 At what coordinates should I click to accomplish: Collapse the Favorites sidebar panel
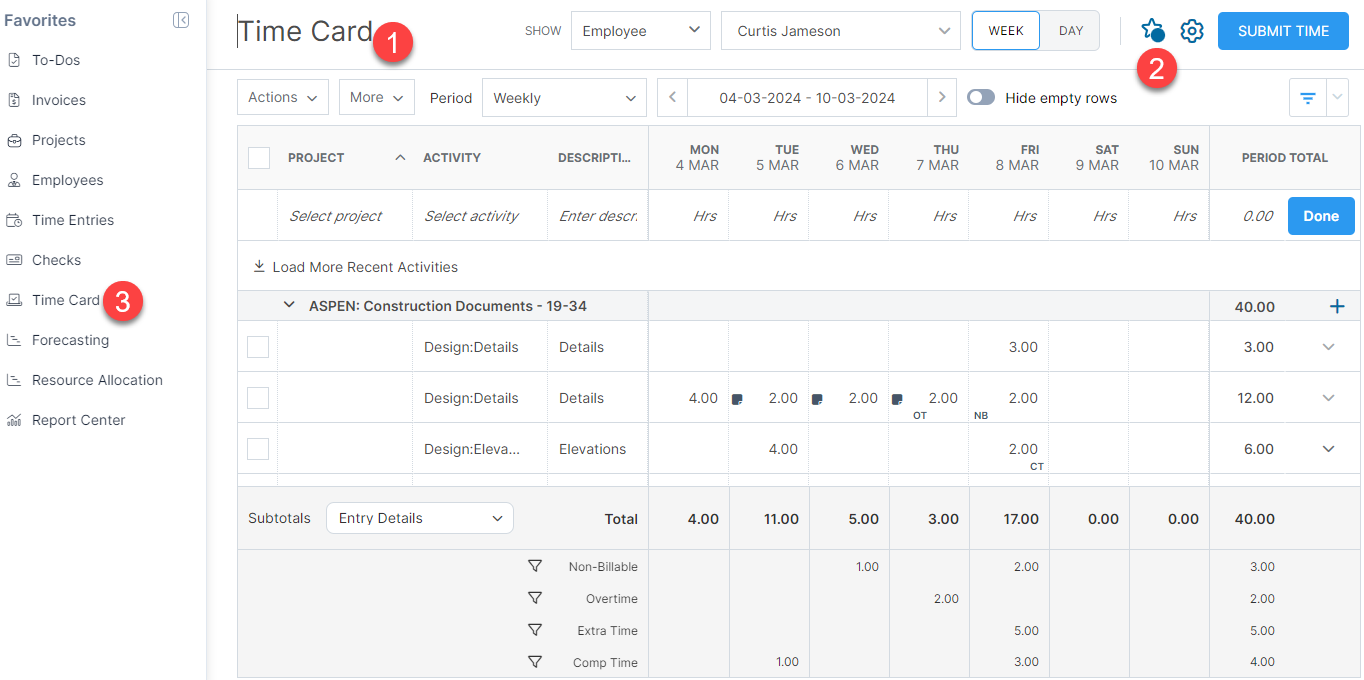(x=181, y=19)
